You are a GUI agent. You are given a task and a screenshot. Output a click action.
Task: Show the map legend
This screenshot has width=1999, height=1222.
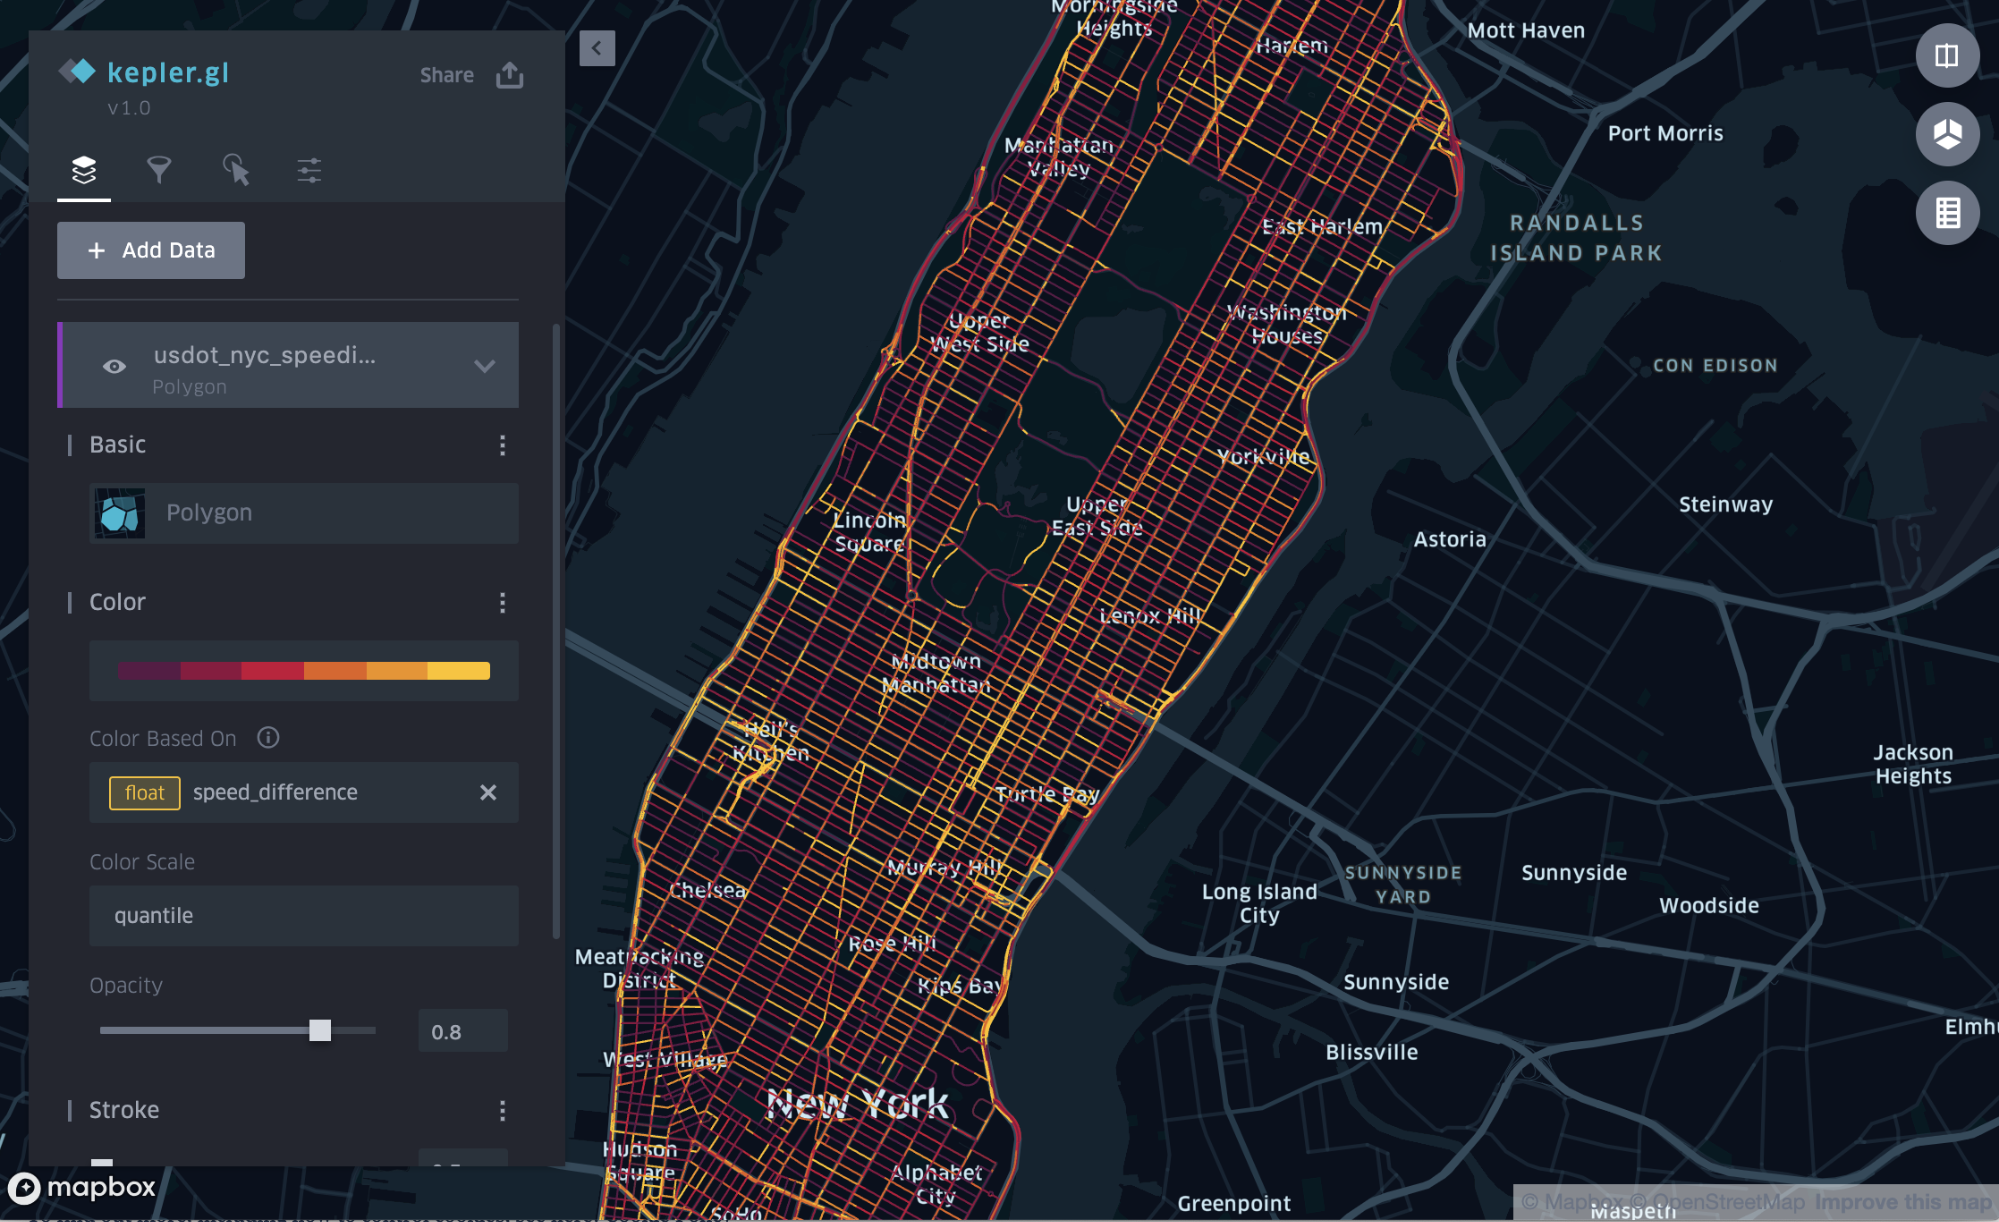[1946, 213]
